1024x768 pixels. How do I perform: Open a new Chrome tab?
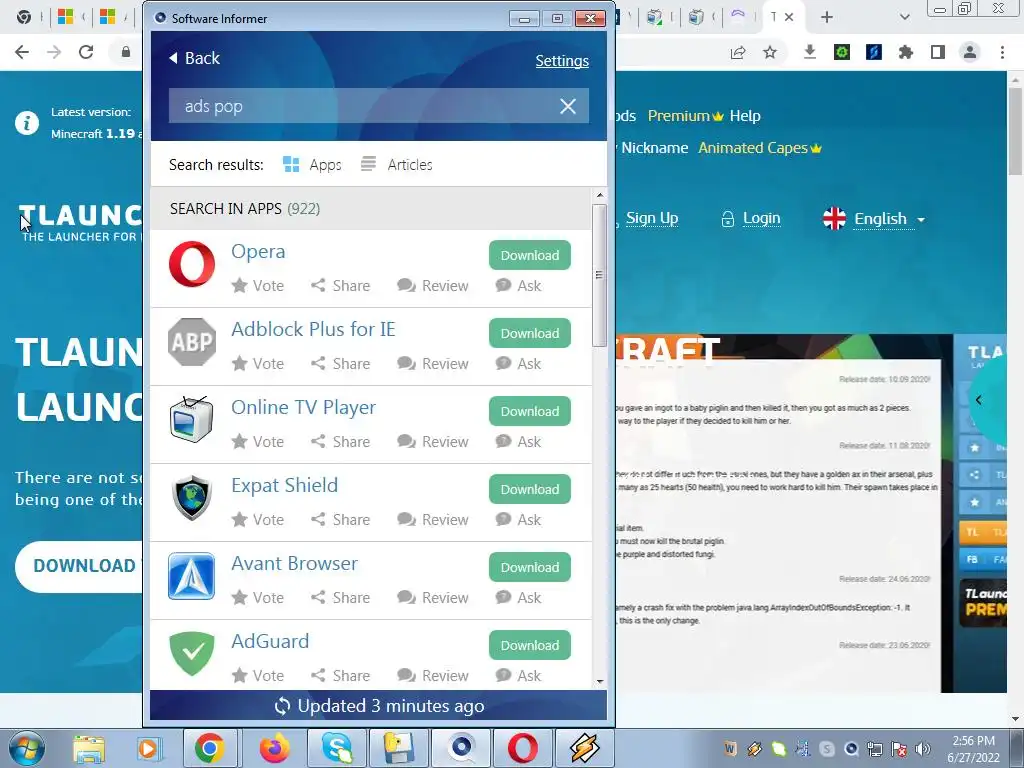coord(826,18)
